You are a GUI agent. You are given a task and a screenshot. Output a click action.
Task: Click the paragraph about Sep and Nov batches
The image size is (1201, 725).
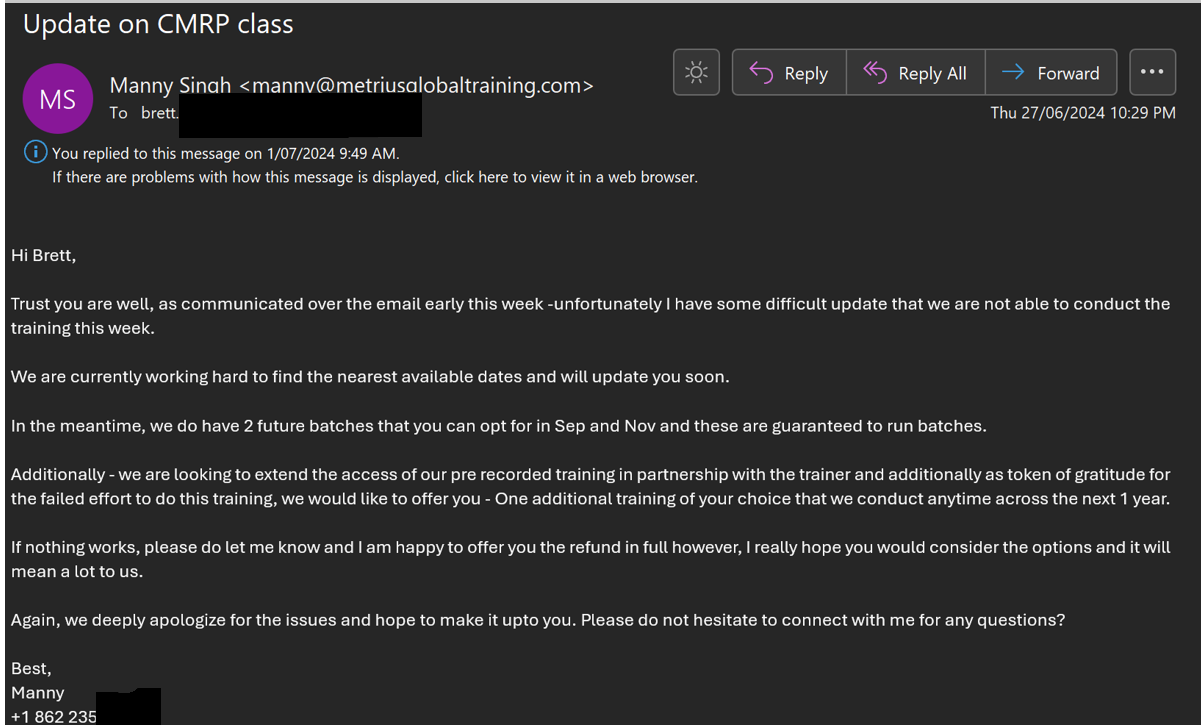[498, 426]
